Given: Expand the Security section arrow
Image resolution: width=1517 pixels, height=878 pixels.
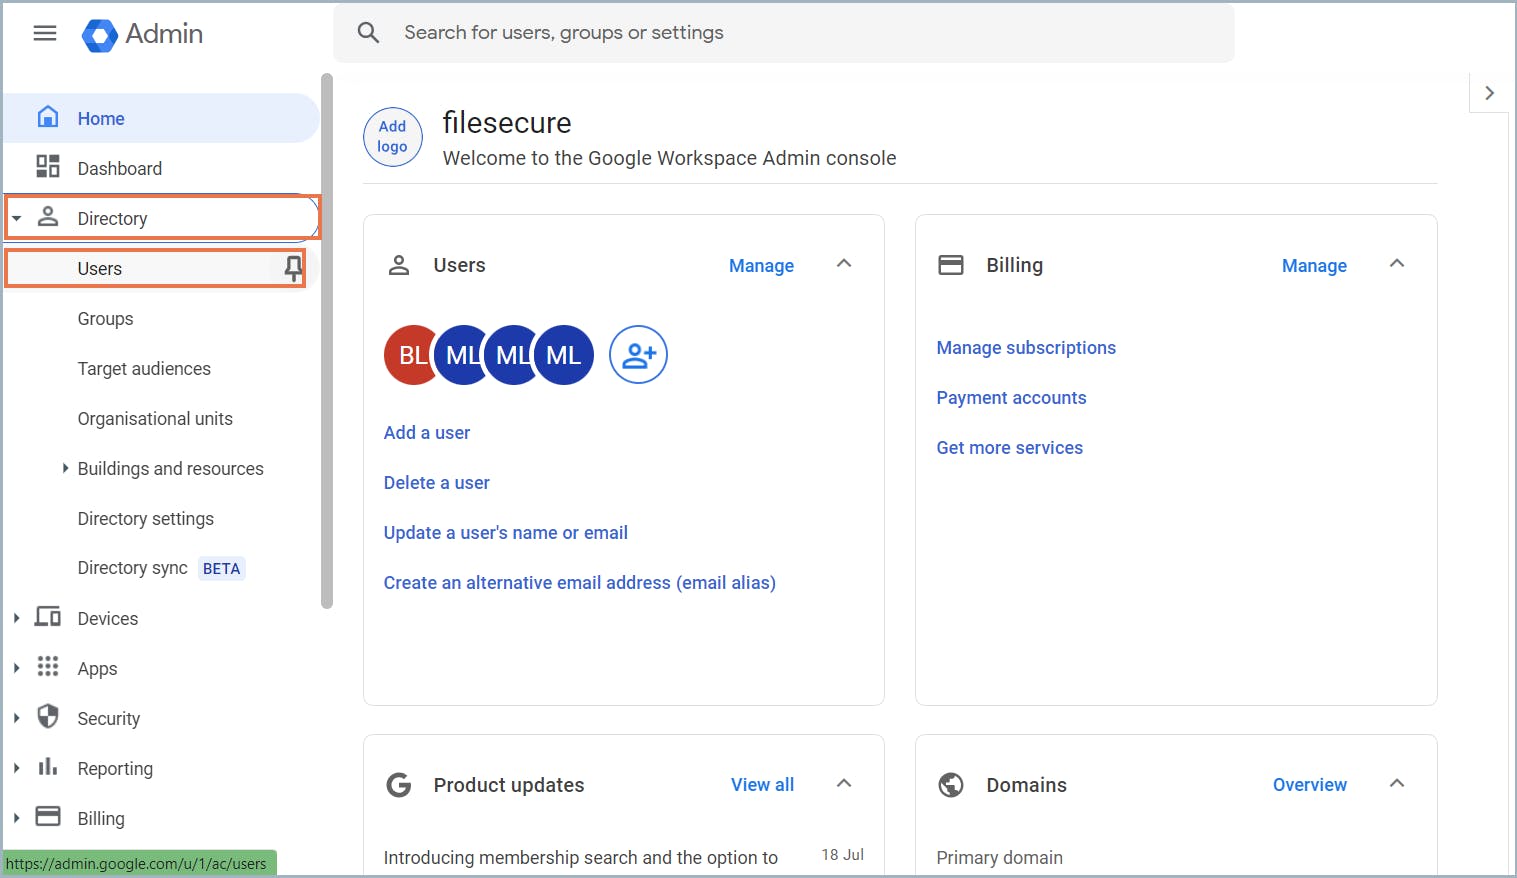Looking at the screenshot, I should tap(17, 718).
